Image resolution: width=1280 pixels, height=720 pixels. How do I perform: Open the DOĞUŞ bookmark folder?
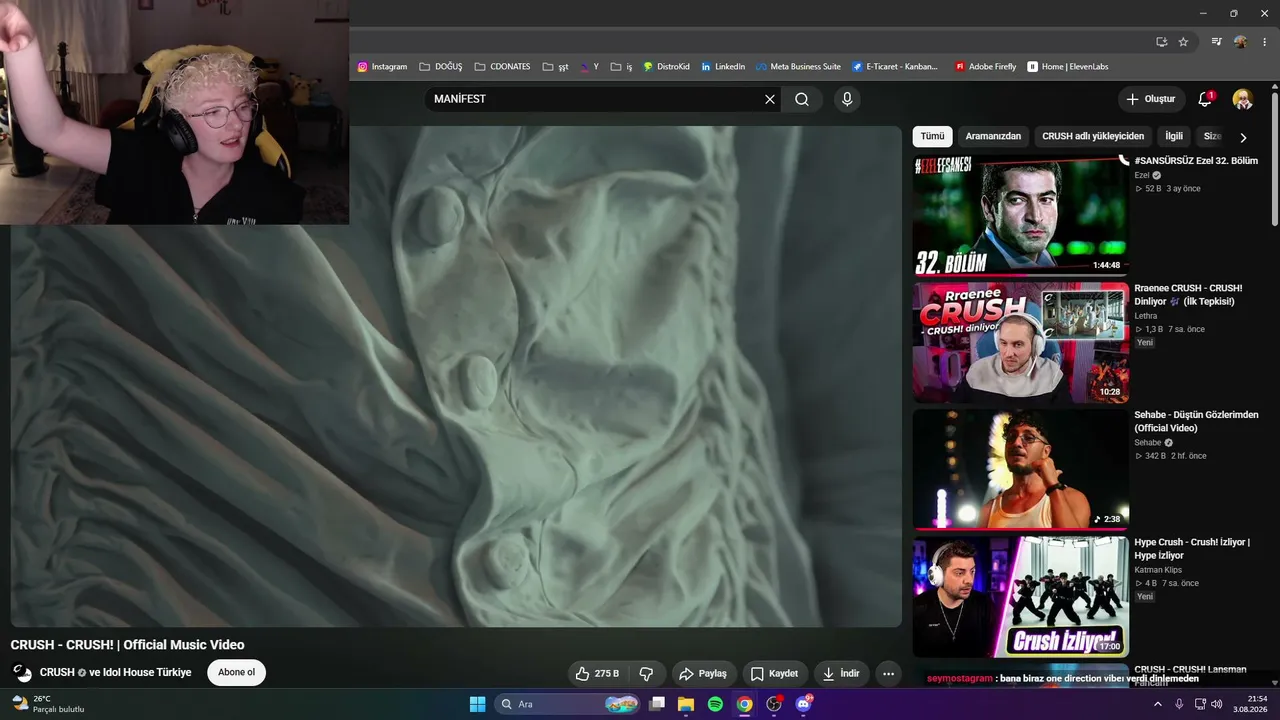point(441,67)
